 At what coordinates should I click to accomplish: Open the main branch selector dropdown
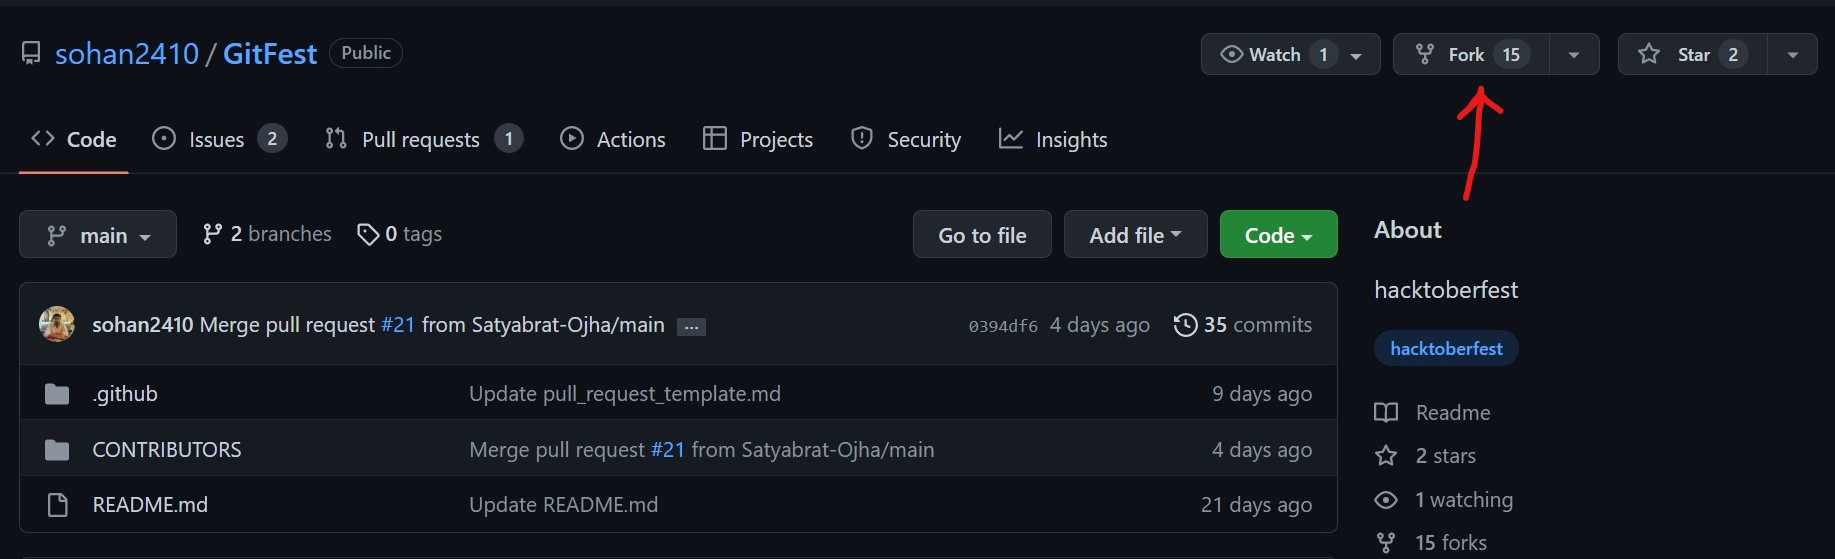tap(98, 234)
